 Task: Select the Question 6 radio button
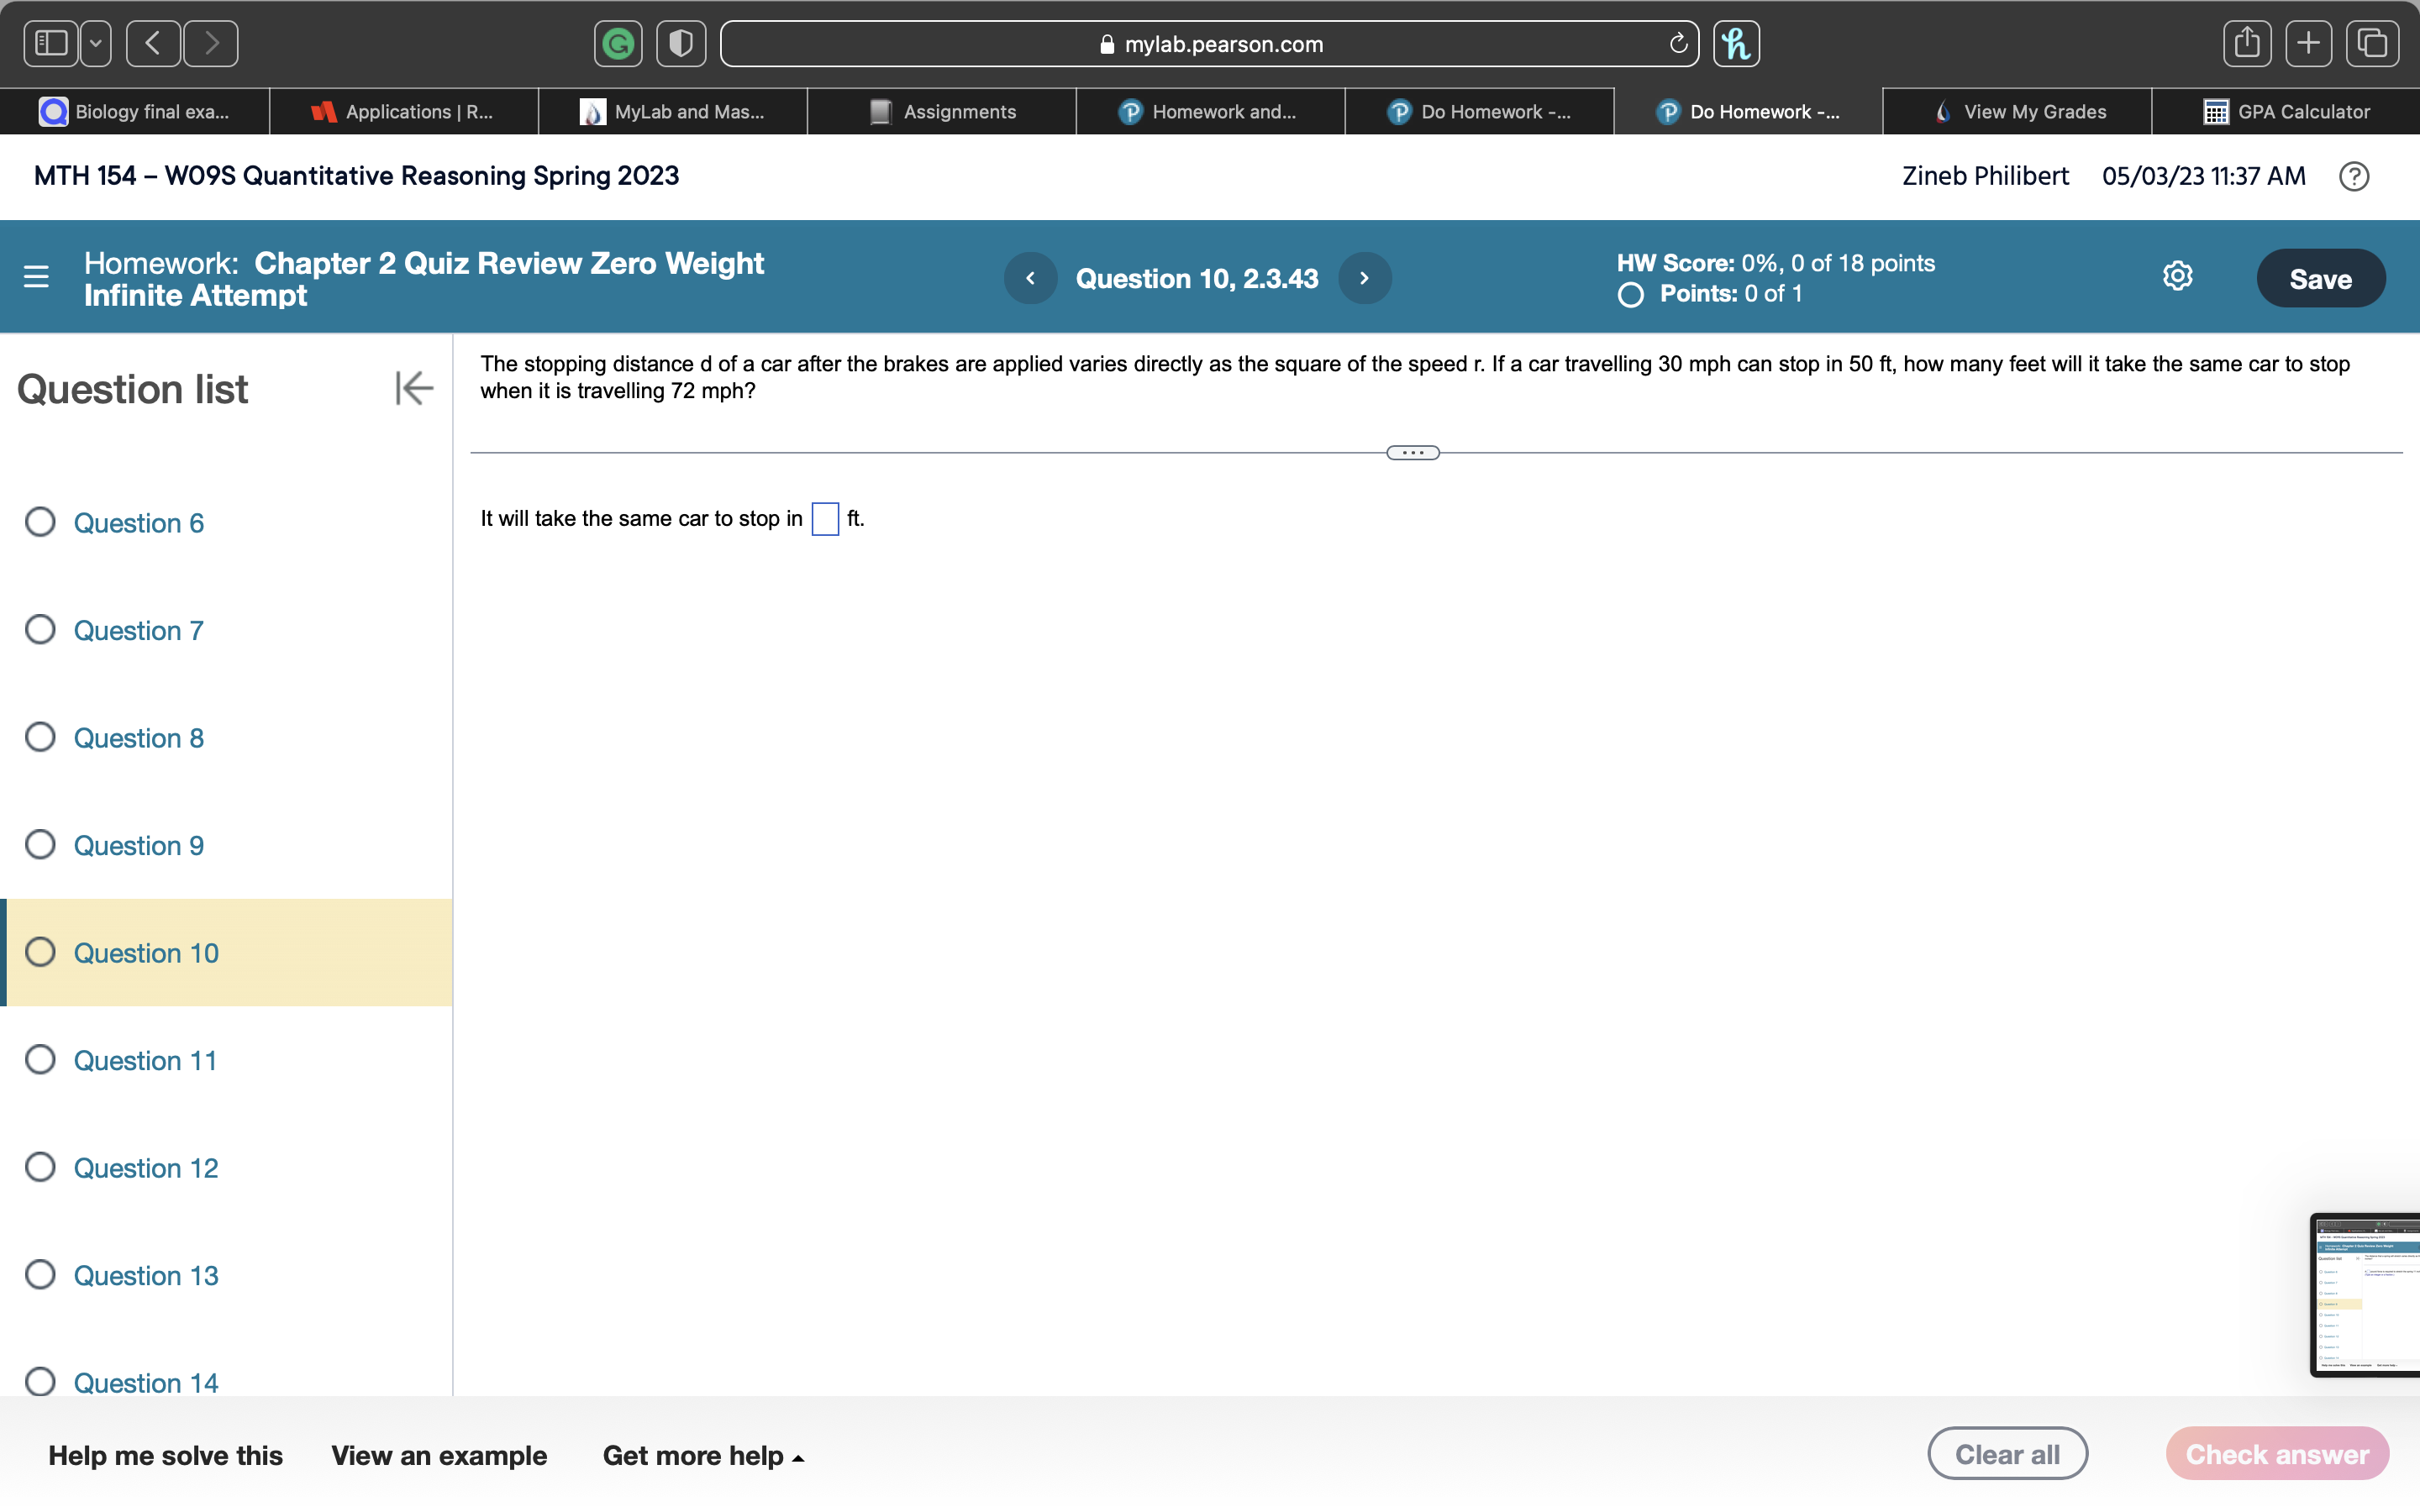click(40, 521)
